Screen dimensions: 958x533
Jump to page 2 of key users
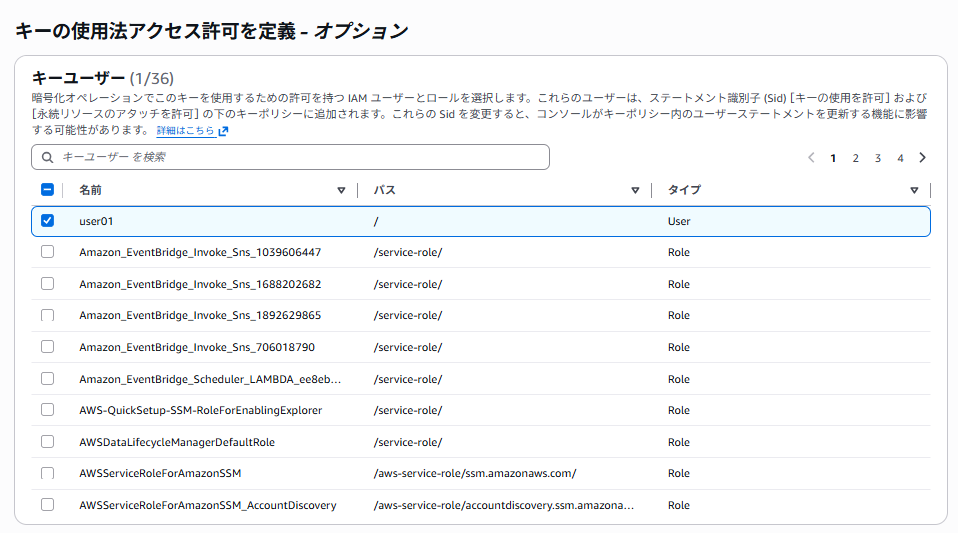tap(855, 158)
